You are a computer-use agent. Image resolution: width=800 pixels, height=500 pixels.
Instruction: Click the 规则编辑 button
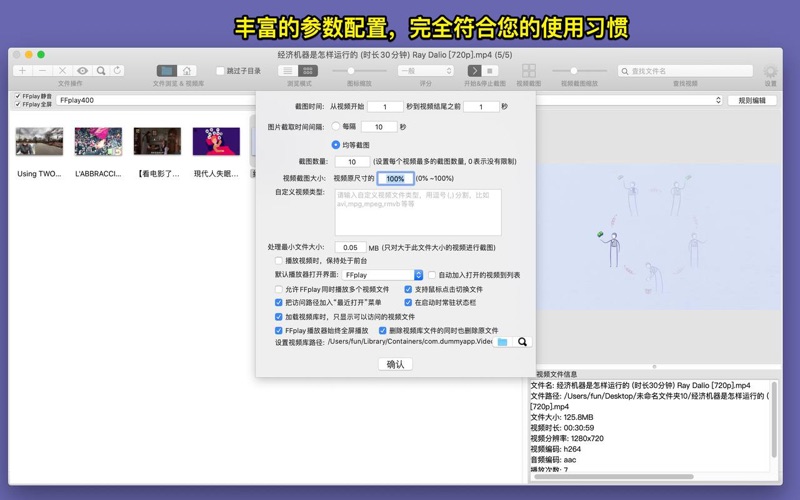[x=752, y=101]
